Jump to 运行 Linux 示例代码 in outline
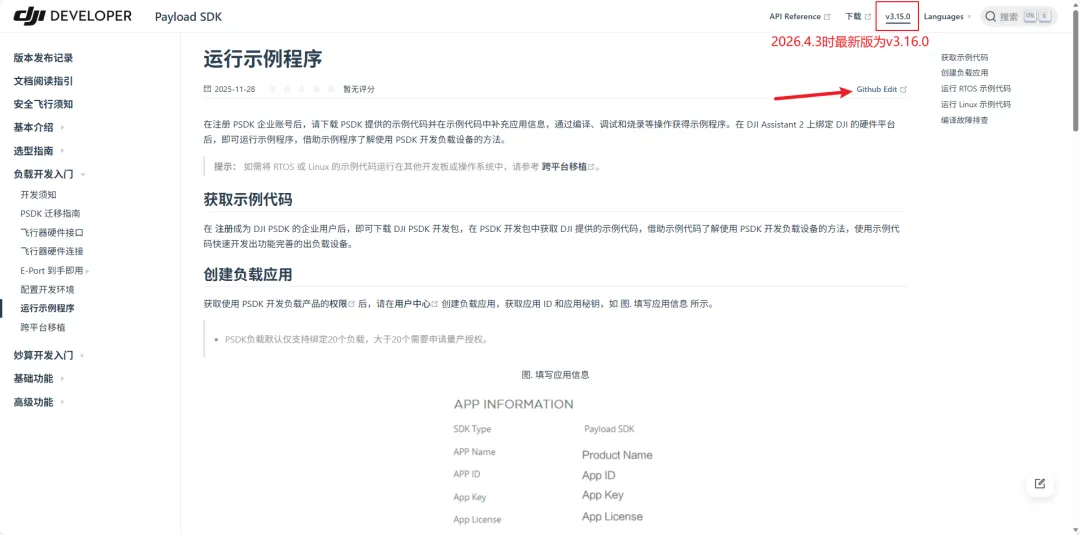Image resolution: width=1080 pixels, height=535 pixels. click(x=976, y=105)
